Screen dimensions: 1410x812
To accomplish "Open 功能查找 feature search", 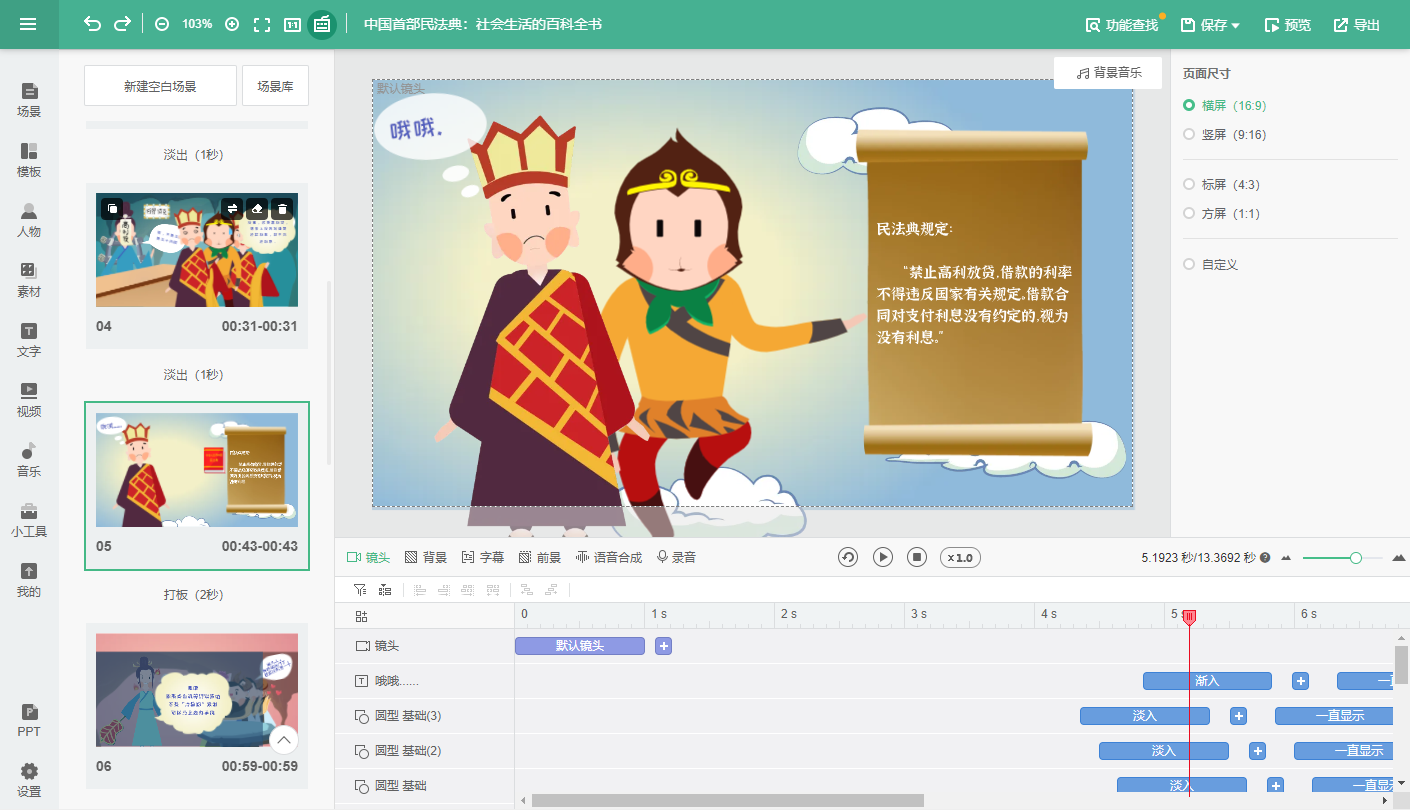I will [x=1122, y=25].
